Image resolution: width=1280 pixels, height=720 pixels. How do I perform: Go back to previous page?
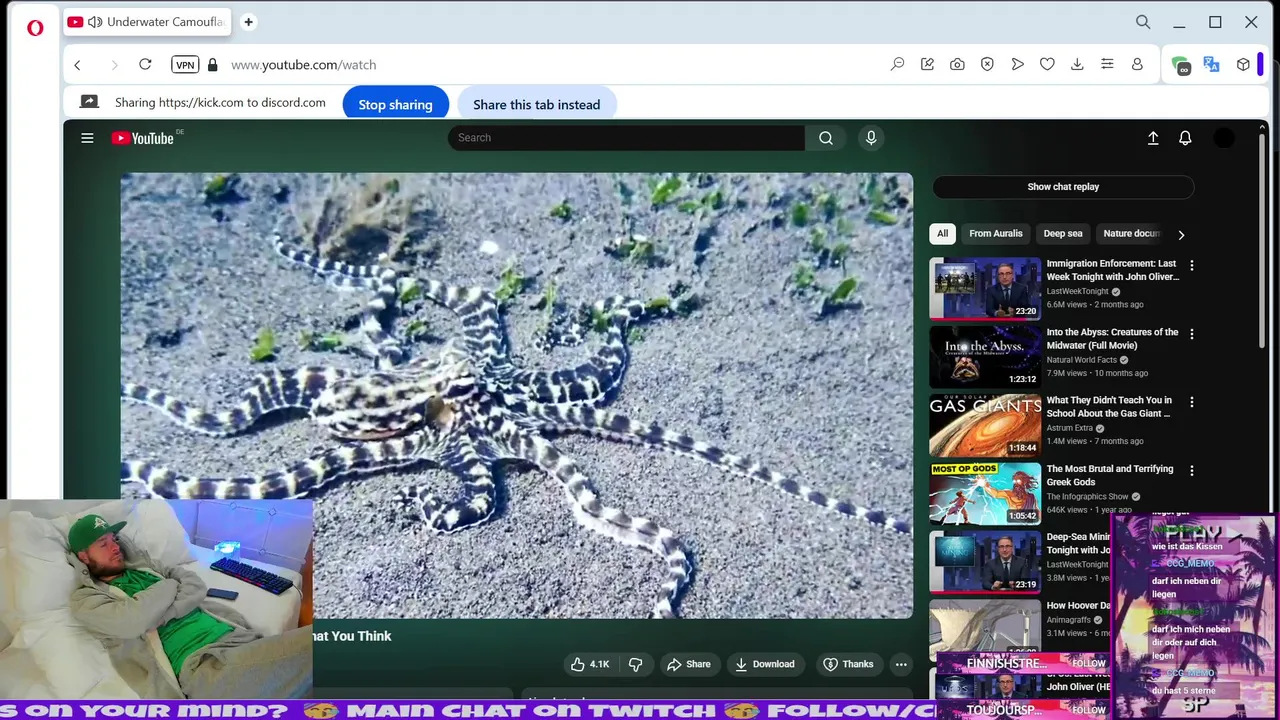[77, 65]
